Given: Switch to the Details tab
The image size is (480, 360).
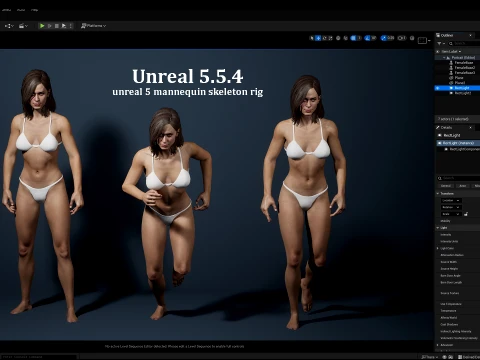Looking at the screenshot, I should [446, 128].
